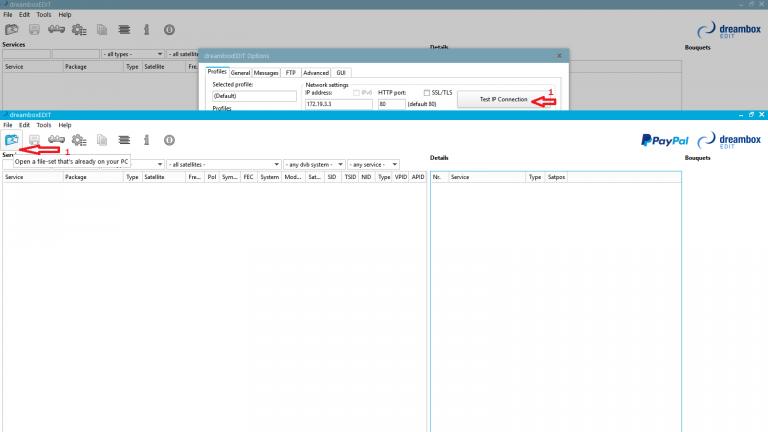Click the save disk icon in lower toolbar

point(34,141)
